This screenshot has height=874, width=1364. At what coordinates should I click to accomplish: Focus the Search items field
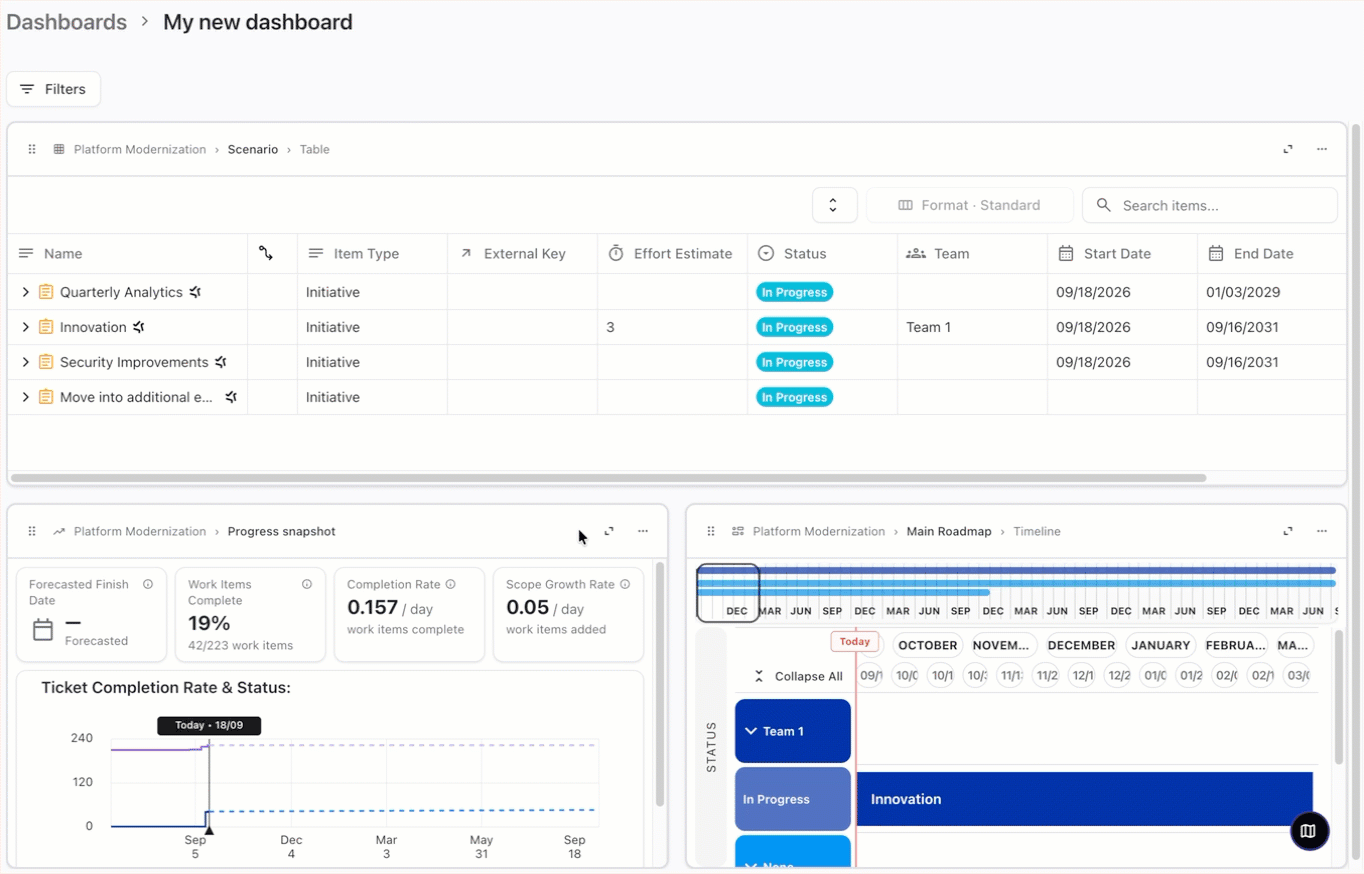(1210, 205)
